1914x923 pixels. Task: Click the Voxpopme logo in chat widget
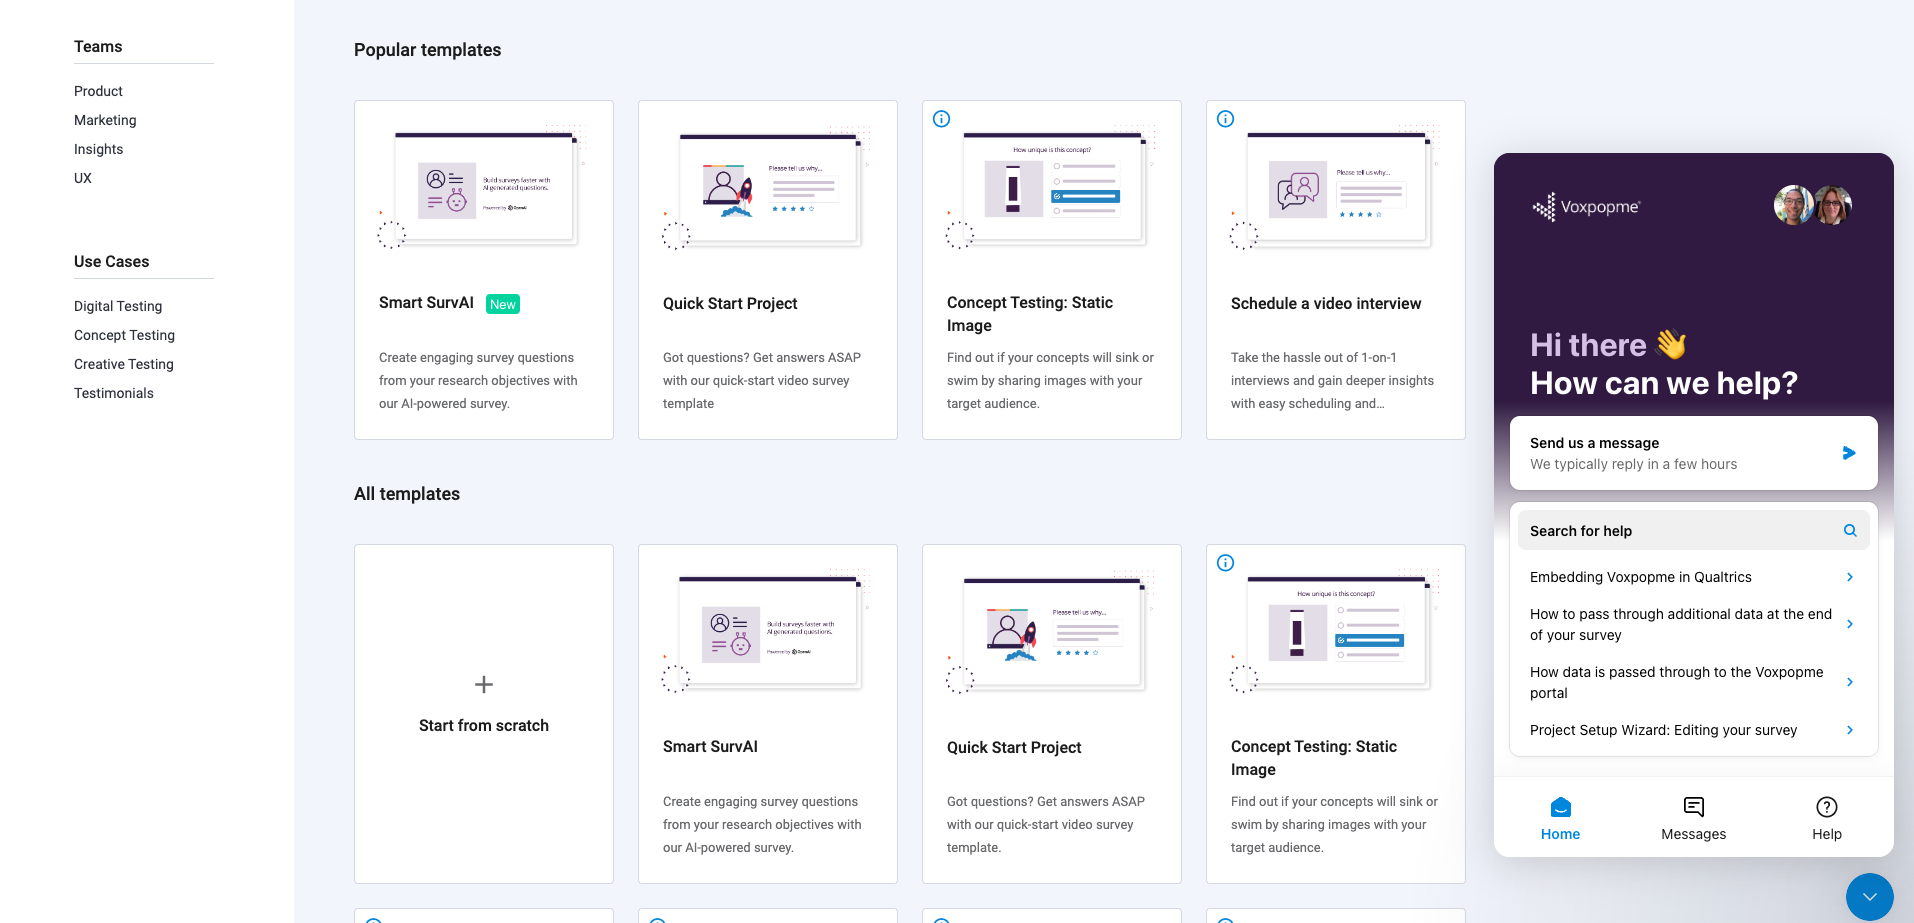coord(1587,207)
